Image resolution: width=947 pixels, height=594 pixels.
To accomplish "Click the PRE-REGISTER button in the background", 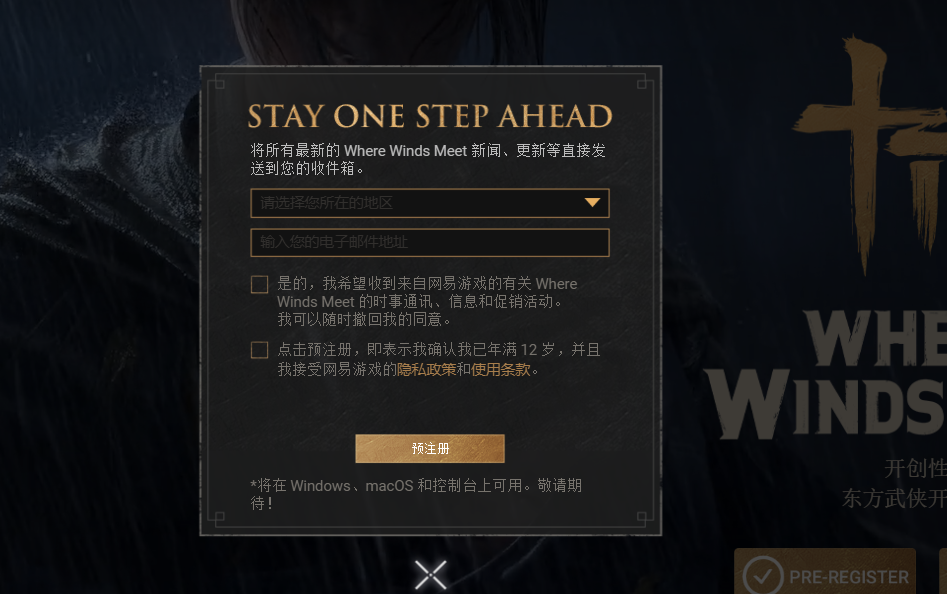I will click(x=825, y=572).
